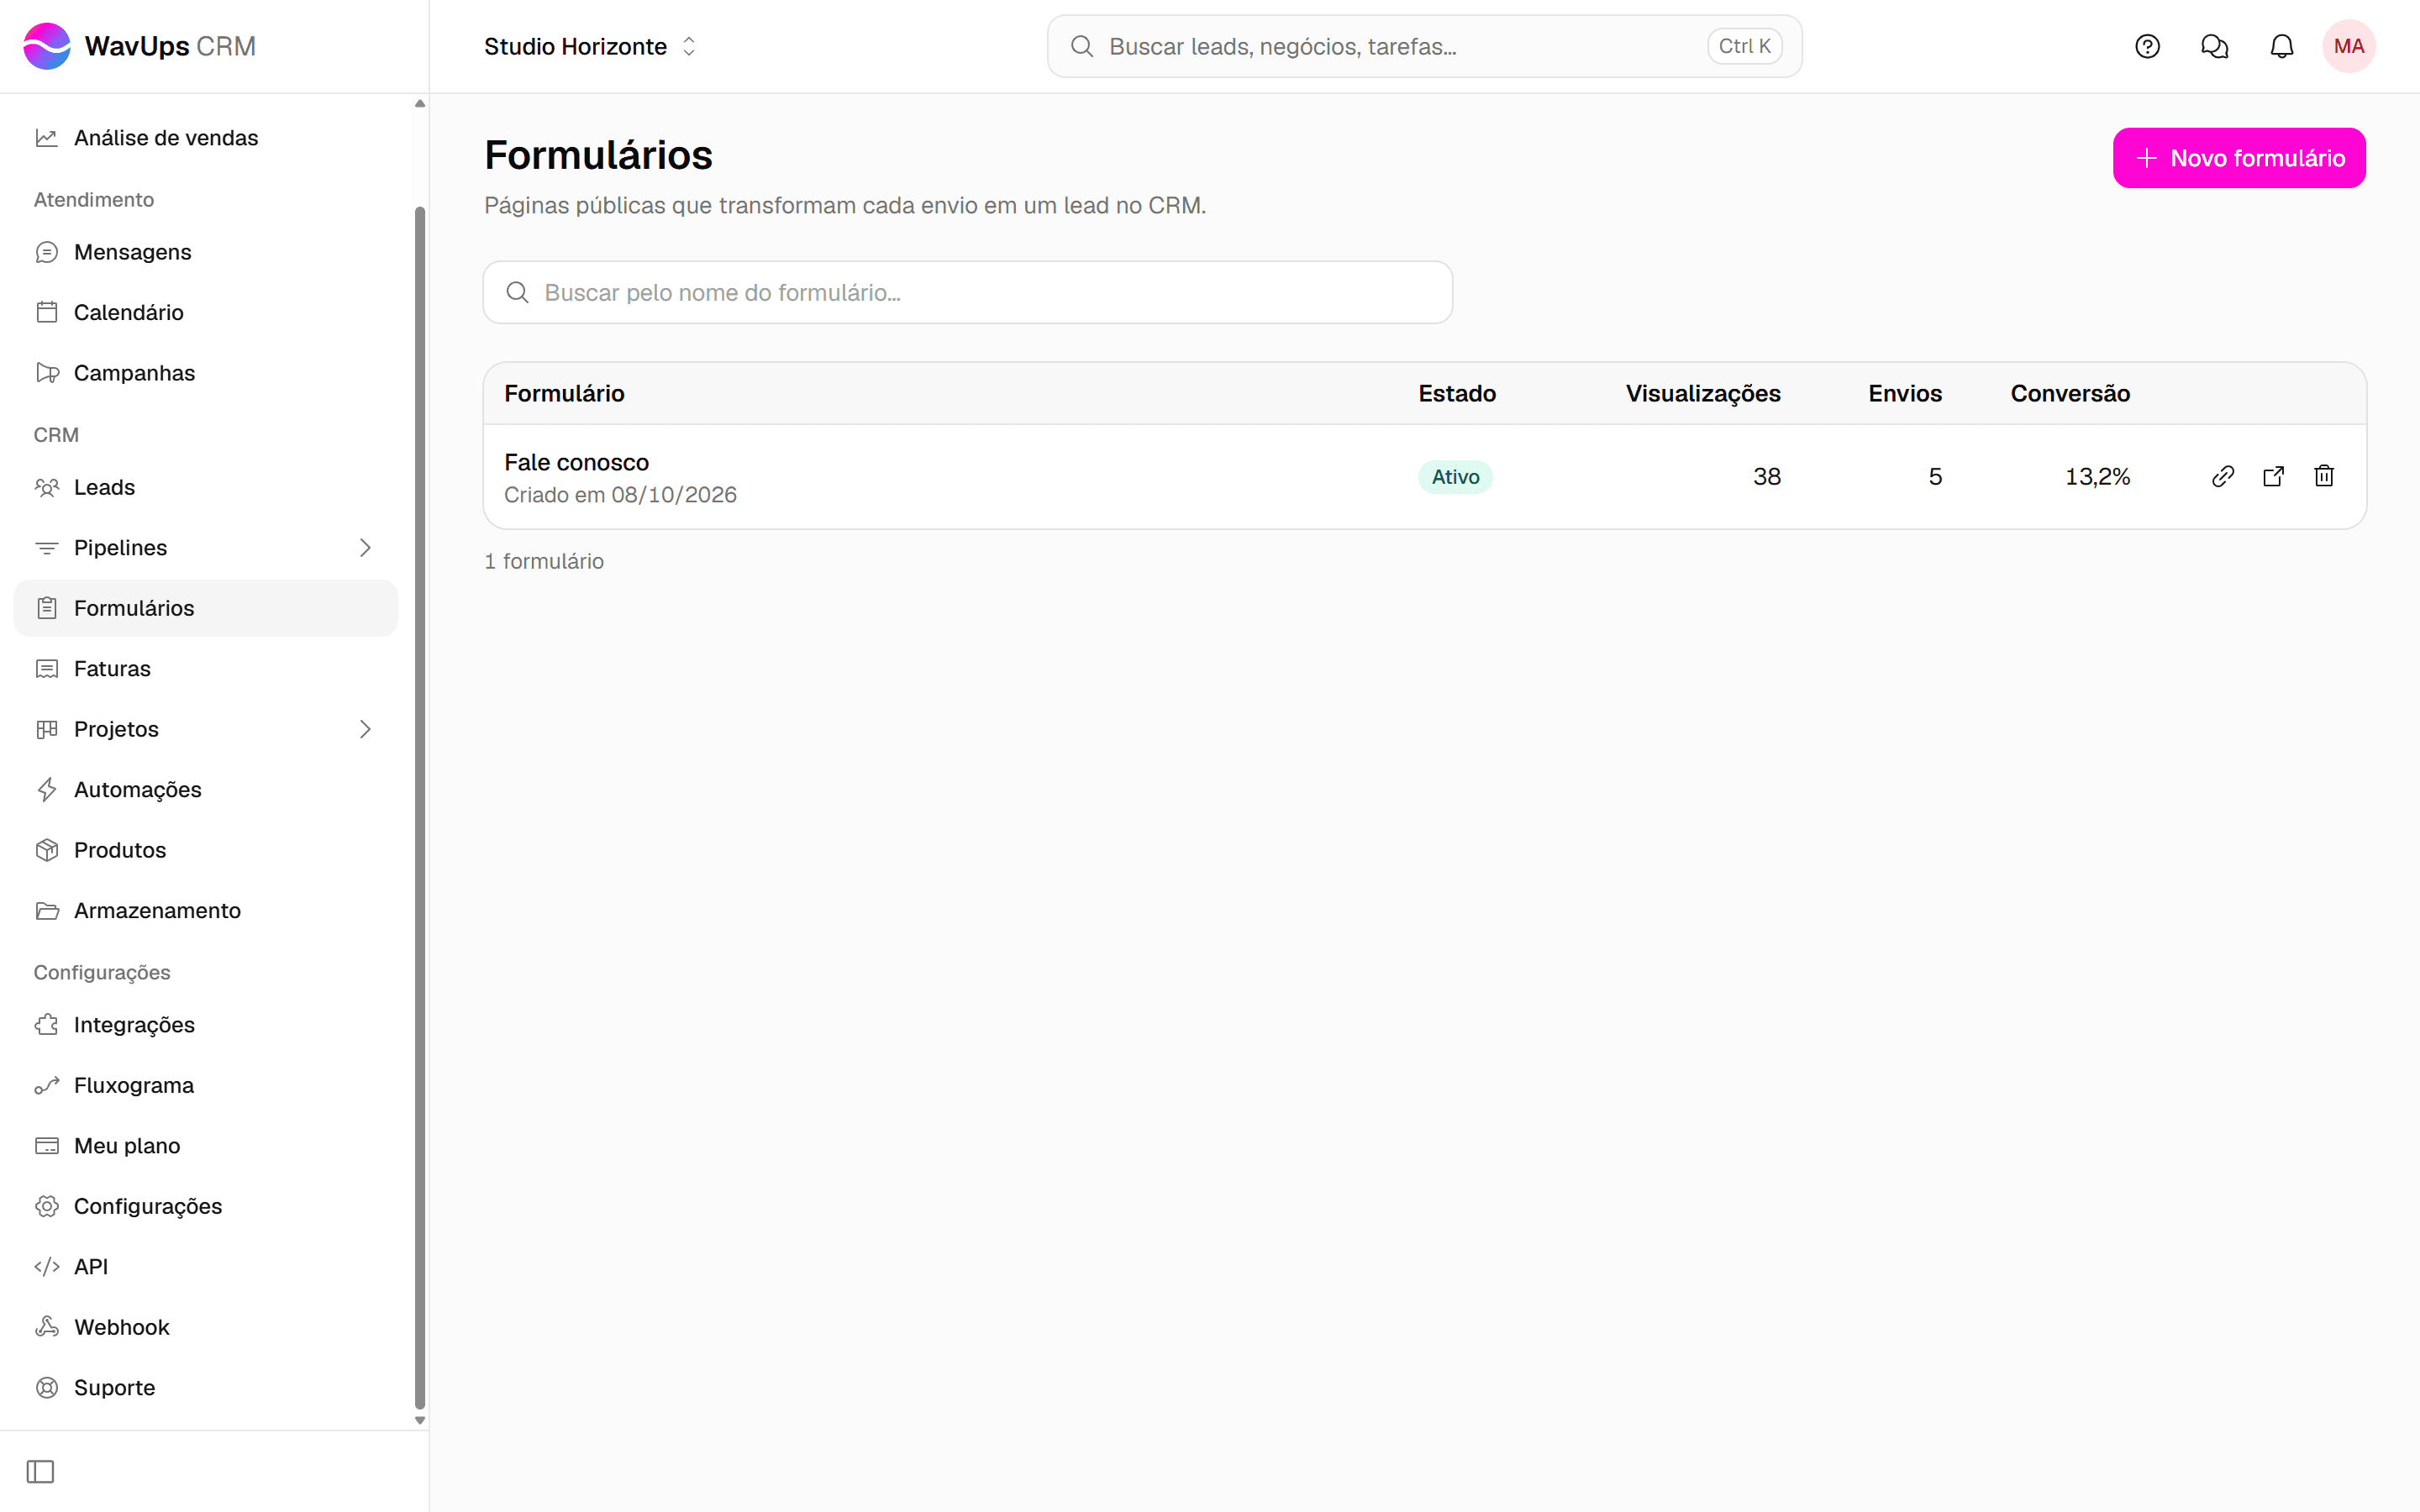The width and height of the screenshot is (2420, 1512).
Task: Open Fale conosco form in new tab icon
Action: click(x=2273, y=476)
